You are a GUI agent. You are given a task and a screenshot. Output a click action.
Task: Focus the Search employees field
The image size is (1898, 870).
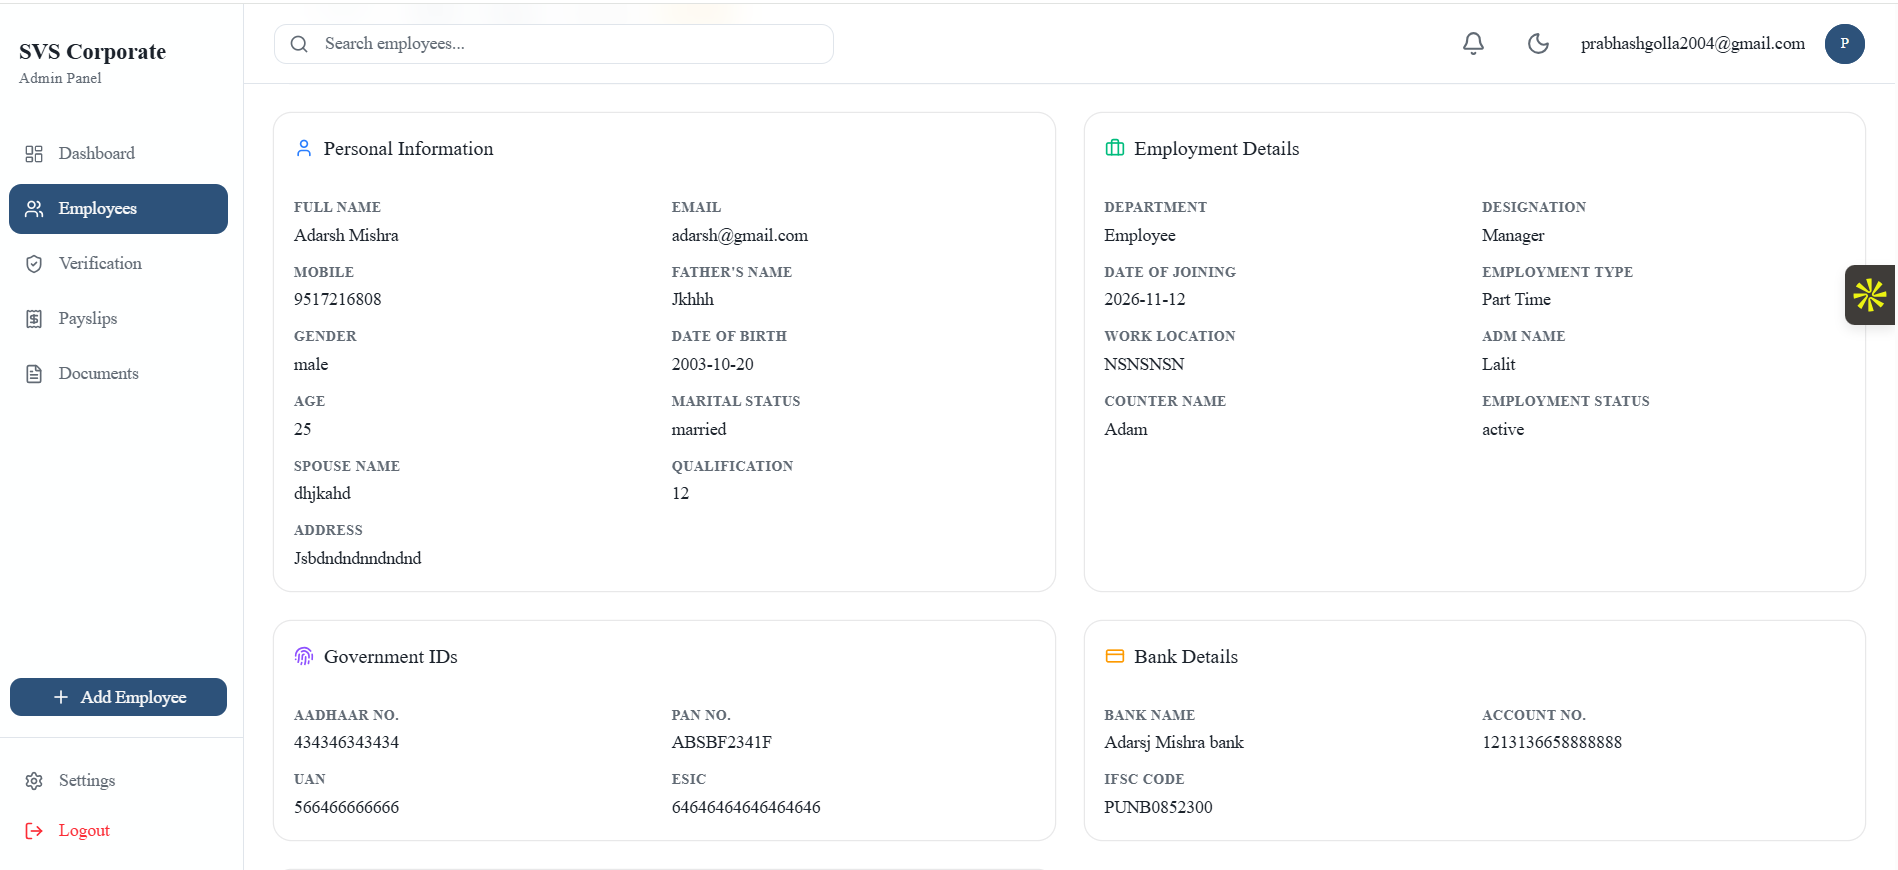click(554, 44)
